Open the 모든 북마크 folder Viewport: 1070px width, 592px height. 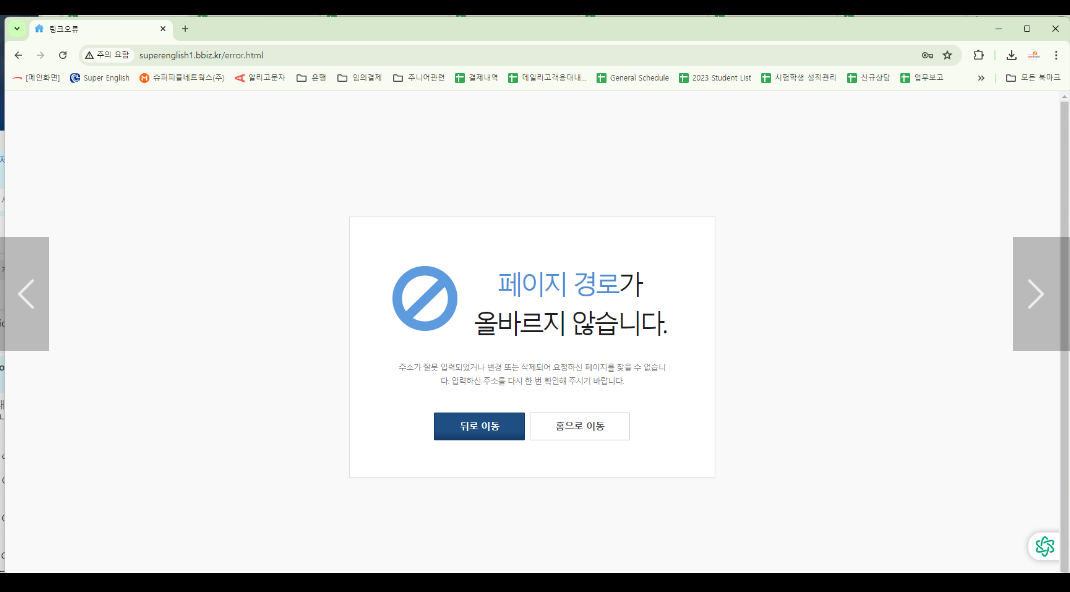click(1033, 78)
